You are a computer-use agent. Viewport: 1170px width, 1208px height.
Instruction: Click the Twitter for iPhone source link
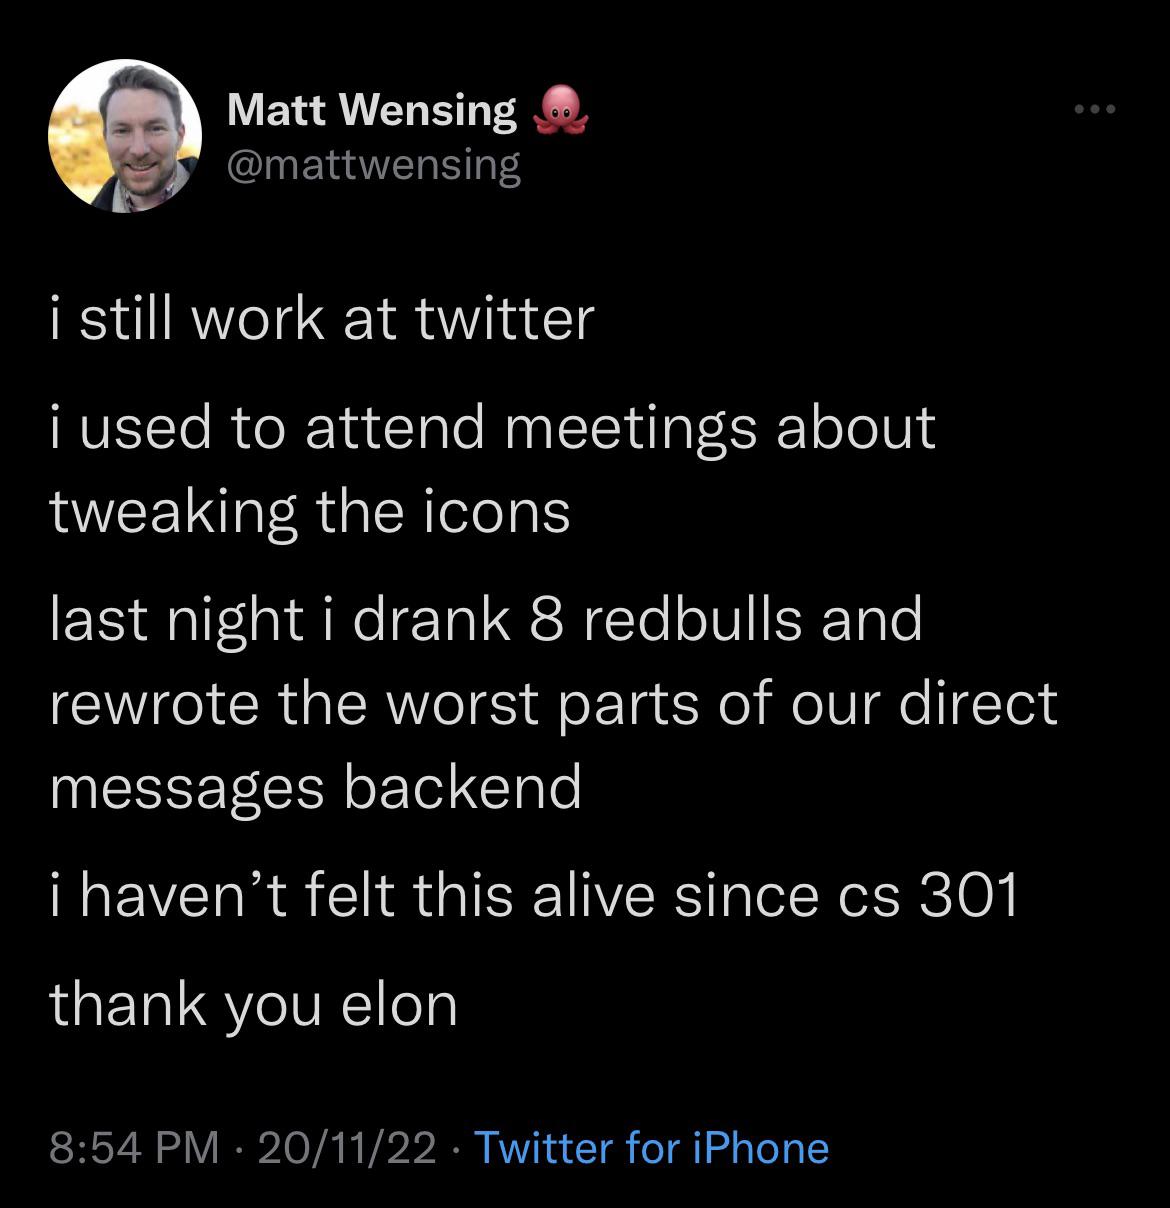point(651,1148)
